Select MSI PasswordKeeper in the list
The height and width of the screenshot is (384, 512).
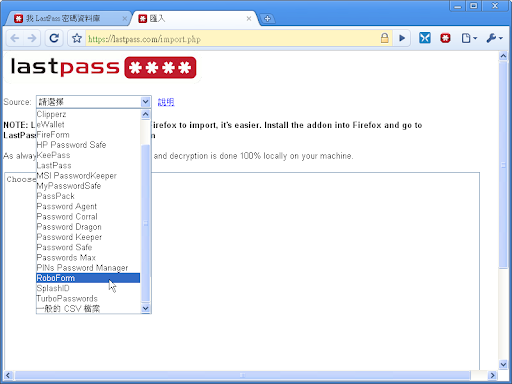(88, 176)
